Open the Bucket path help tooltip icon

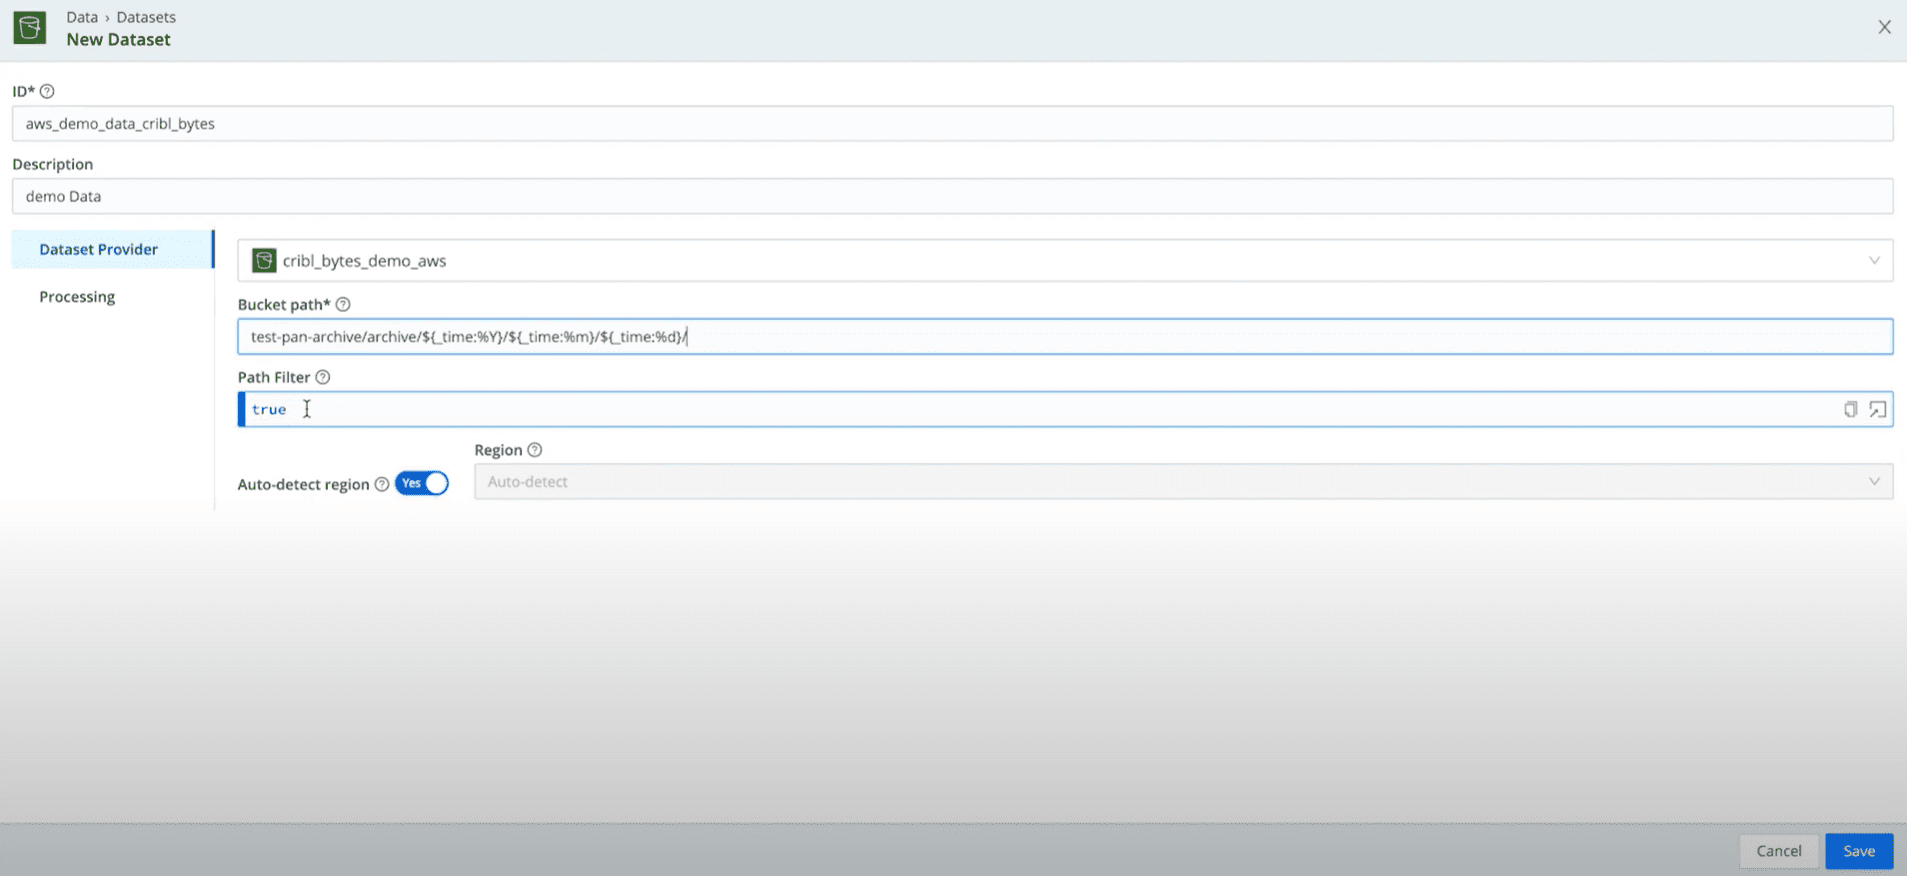click(343, 304)
